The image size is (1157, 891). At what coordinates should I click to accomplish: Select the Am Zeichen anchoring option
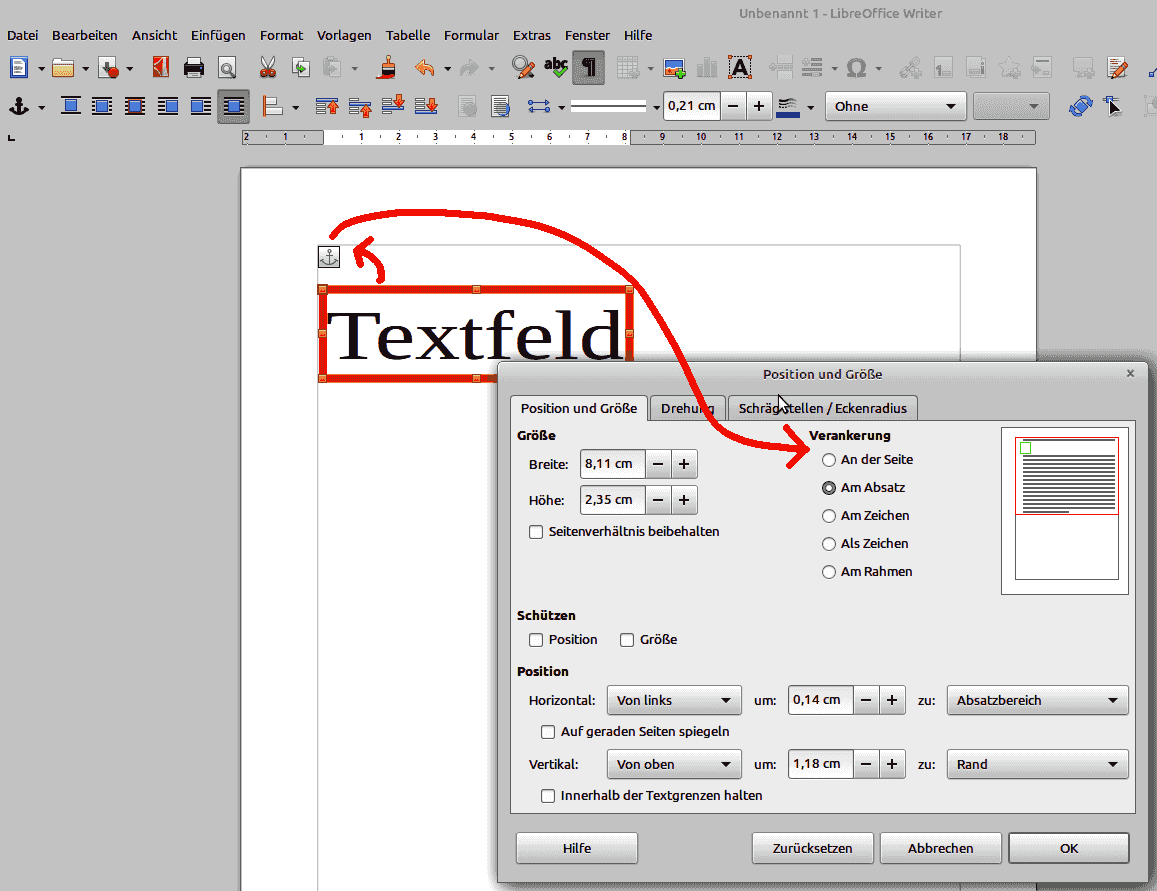[829, 515]
